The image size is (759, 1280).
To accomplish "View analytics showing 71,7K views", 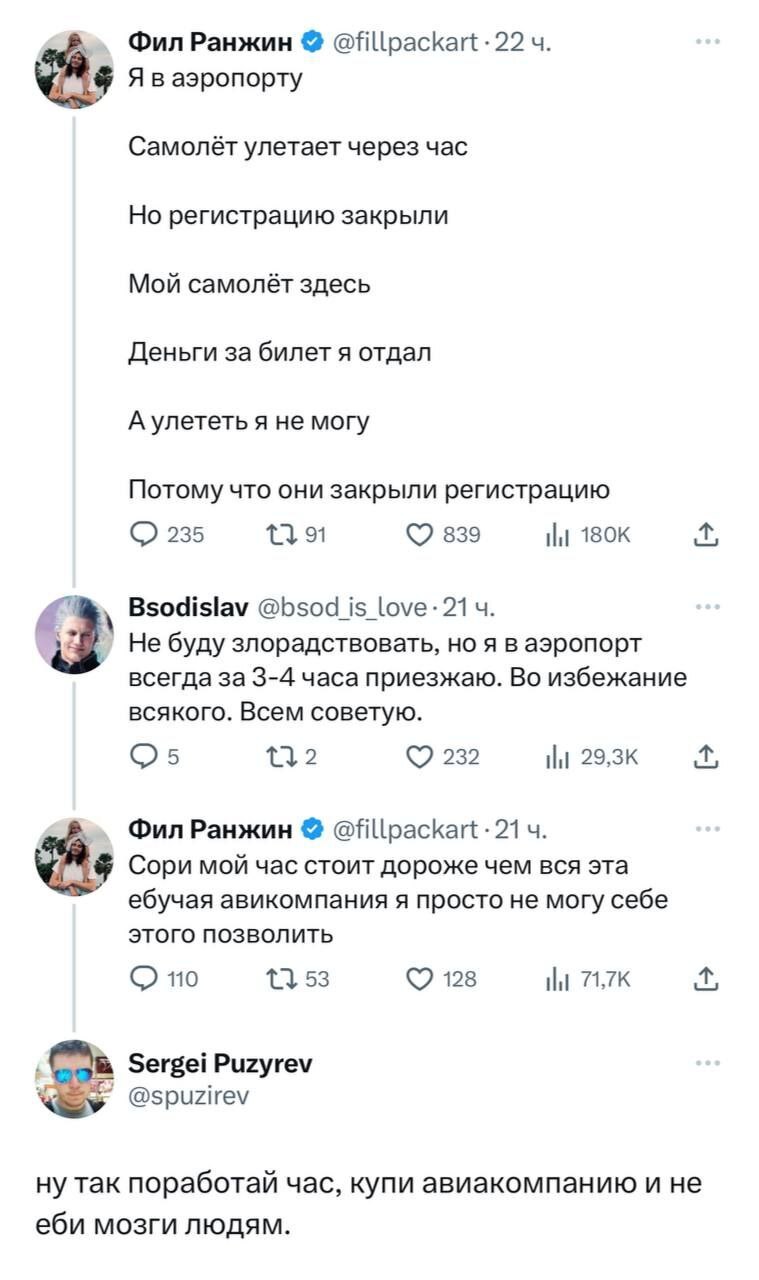I will (x=556, y=979).
